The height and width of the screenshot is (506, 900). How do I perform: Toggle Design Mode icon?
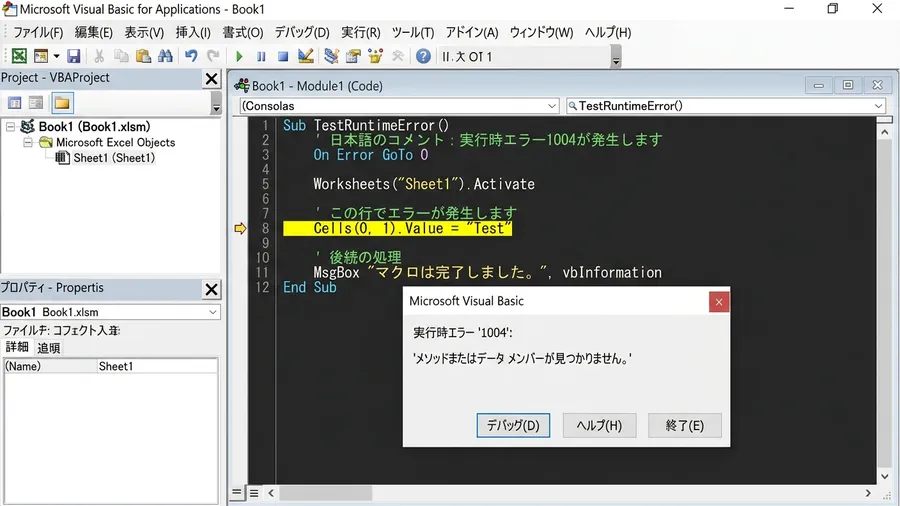305,56
